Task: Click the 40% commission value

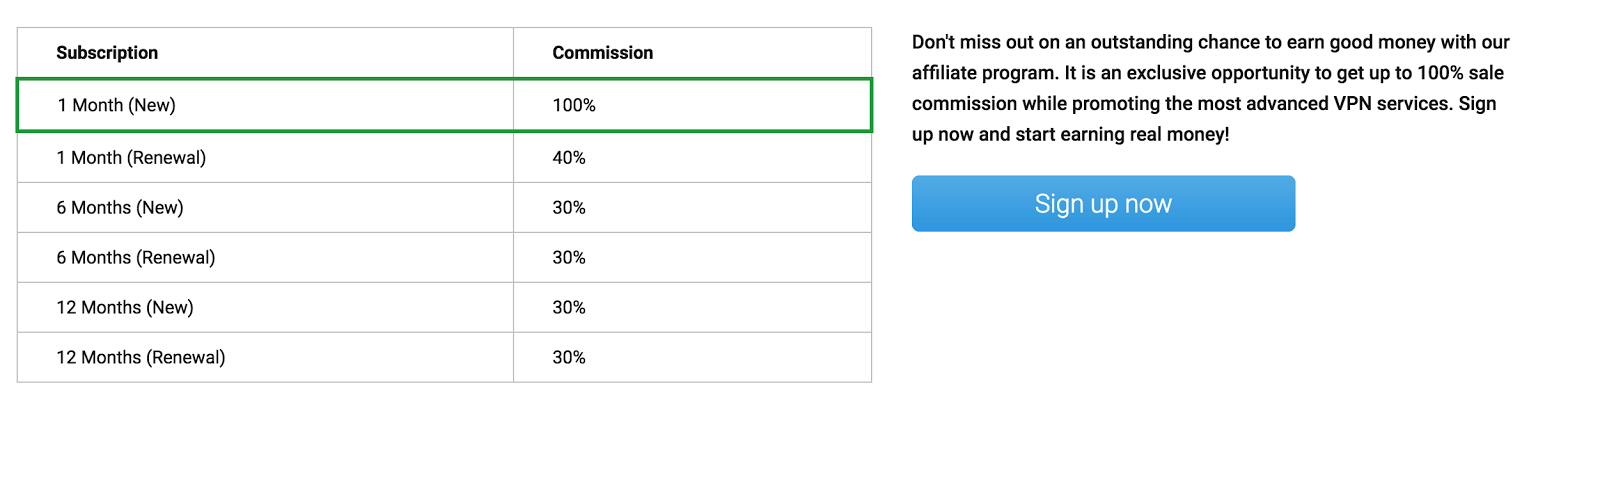Action: [x=569, y=158]
